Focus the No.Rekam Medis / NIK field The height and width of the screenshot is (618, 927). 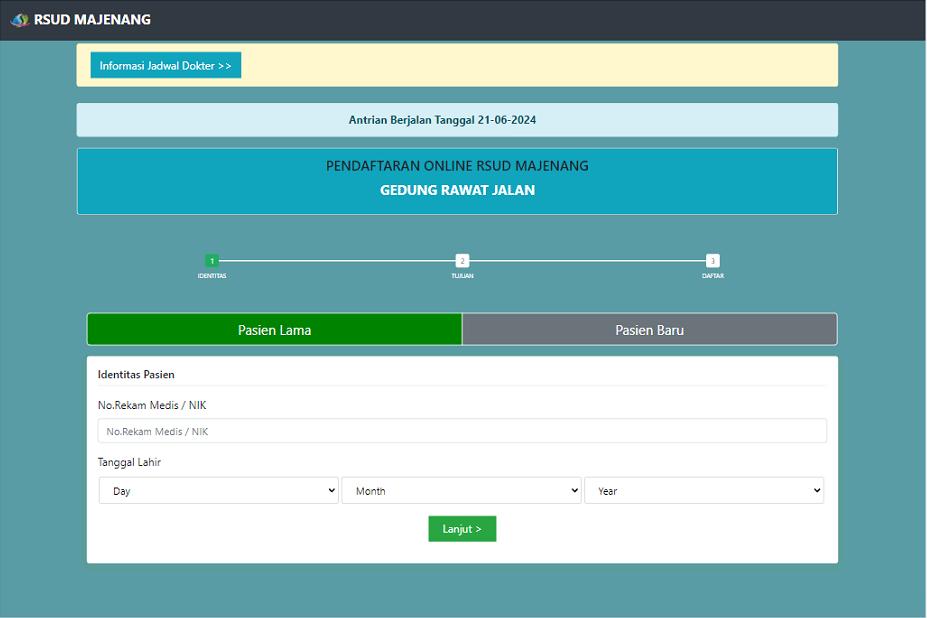(x=462, y=431)
